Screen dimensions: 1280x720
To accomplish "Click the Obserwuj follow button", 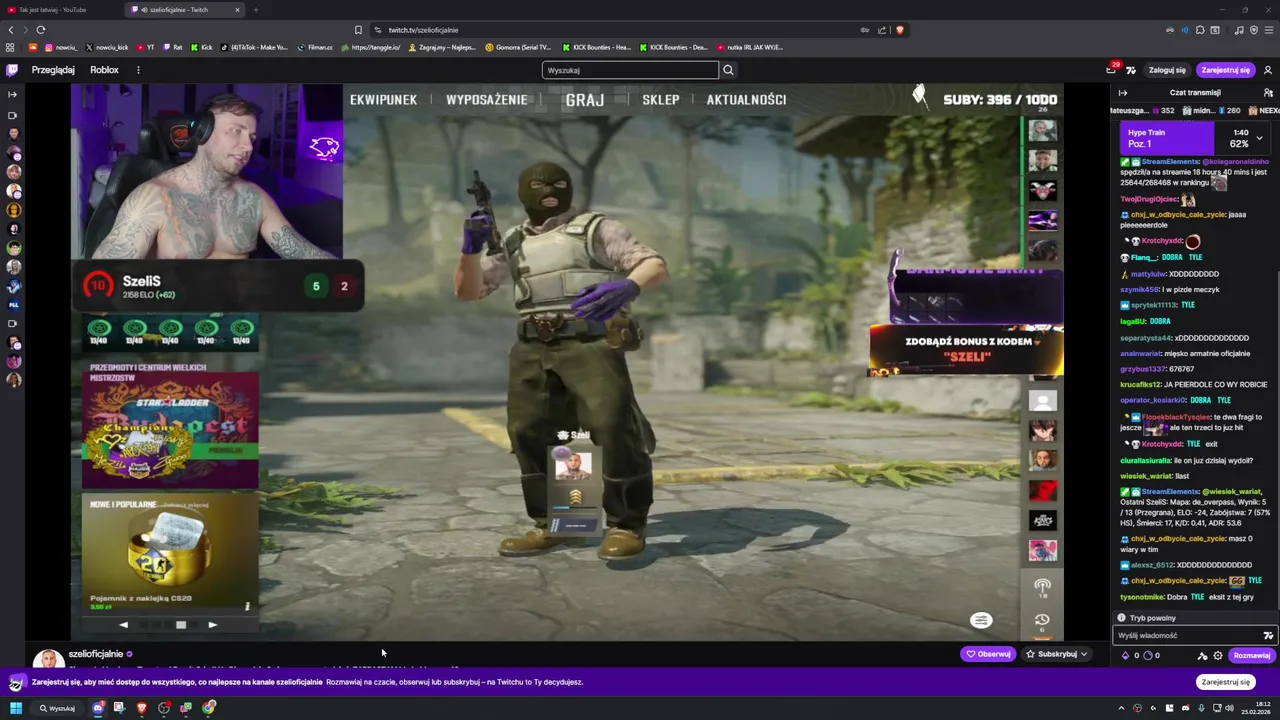I will click(x=988, y=654).
